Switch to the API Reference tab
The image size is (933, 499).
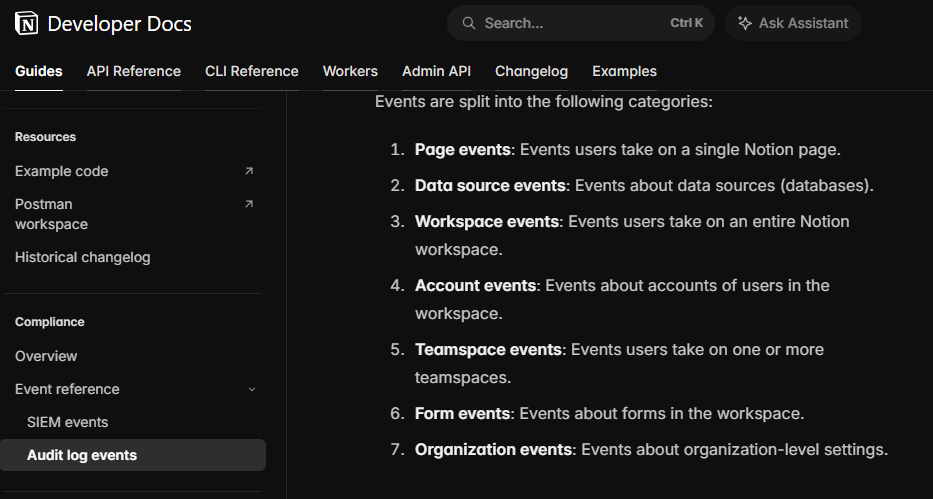click(134, 71)
